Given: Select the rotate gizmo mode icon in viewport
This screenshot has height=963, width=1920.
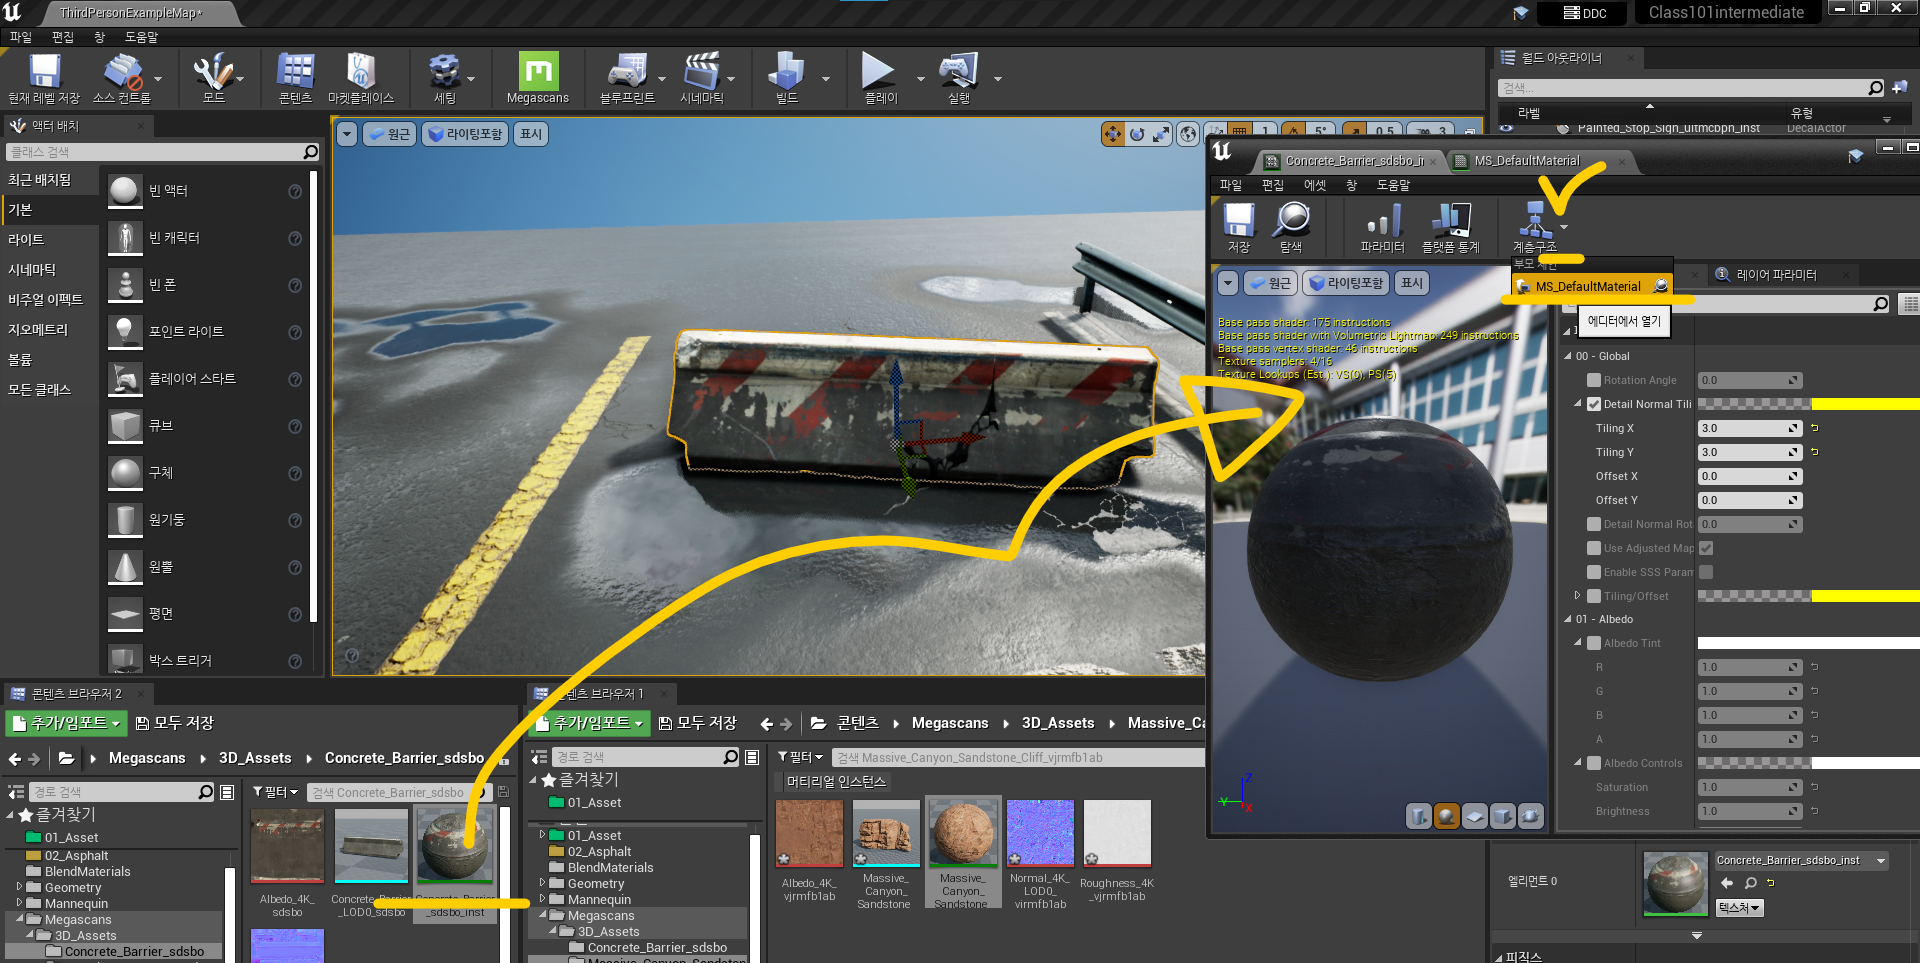Looking at the screenshot, I should point(1137,134).
